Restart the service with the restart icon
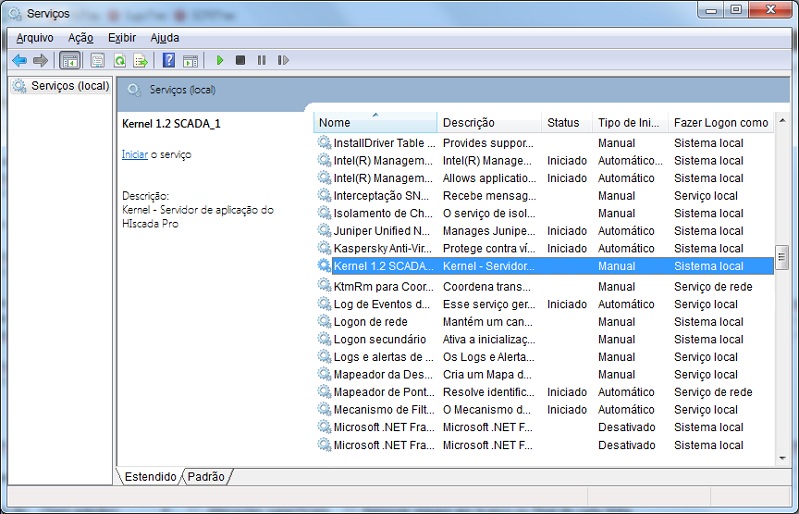The height and width of the screenshot is (514, 799). (283, 60)
